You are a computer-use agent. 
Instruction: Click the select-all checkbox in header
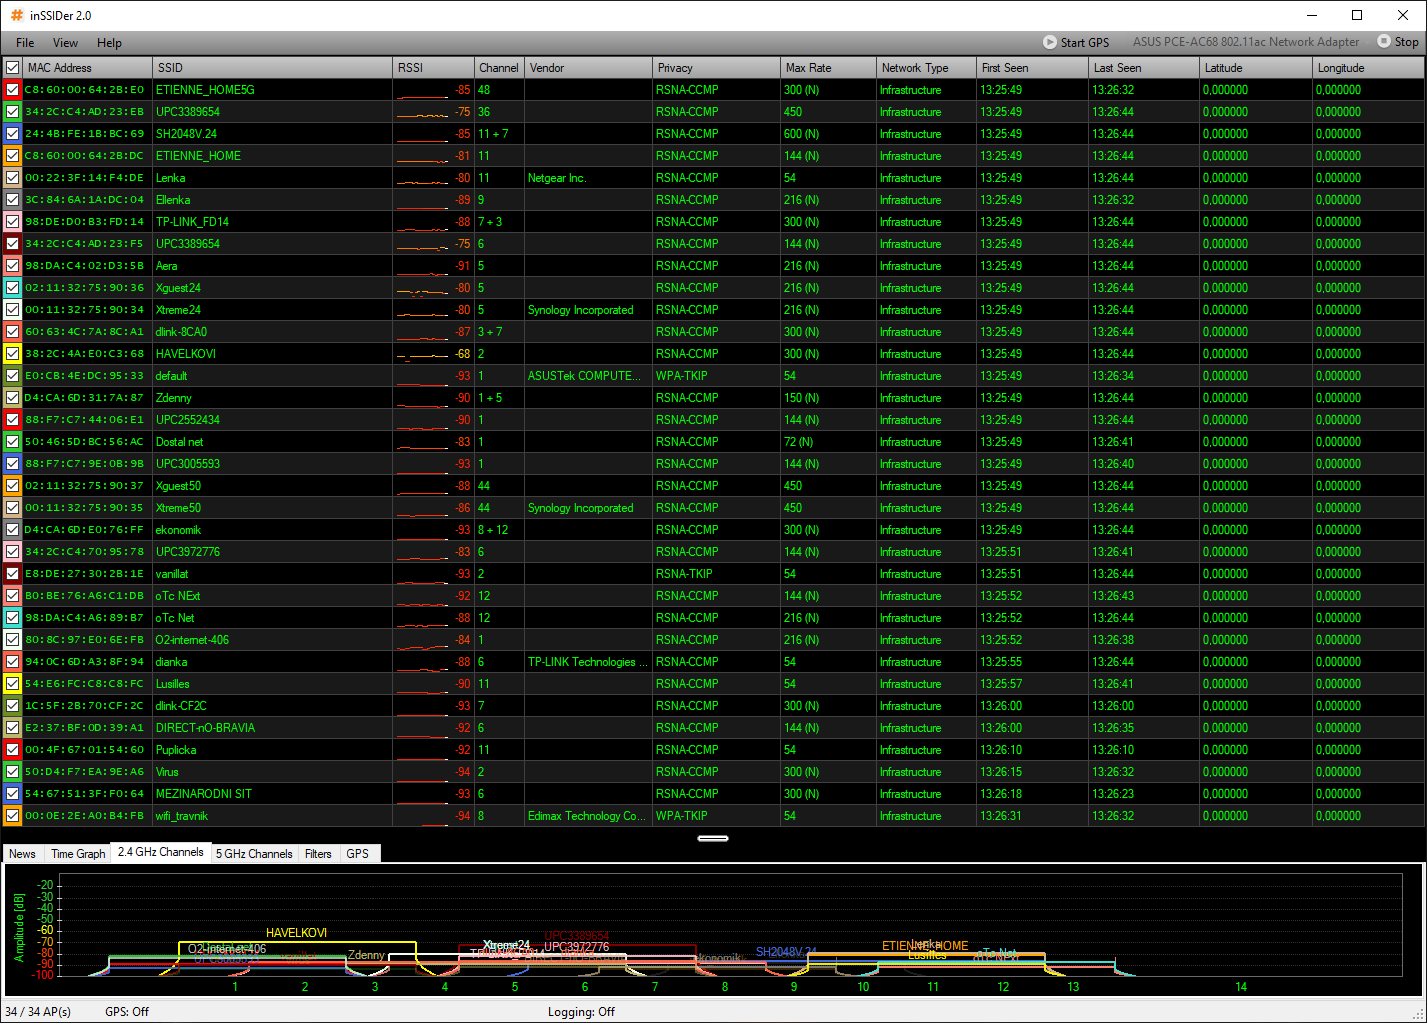click(x=12, y=68)
